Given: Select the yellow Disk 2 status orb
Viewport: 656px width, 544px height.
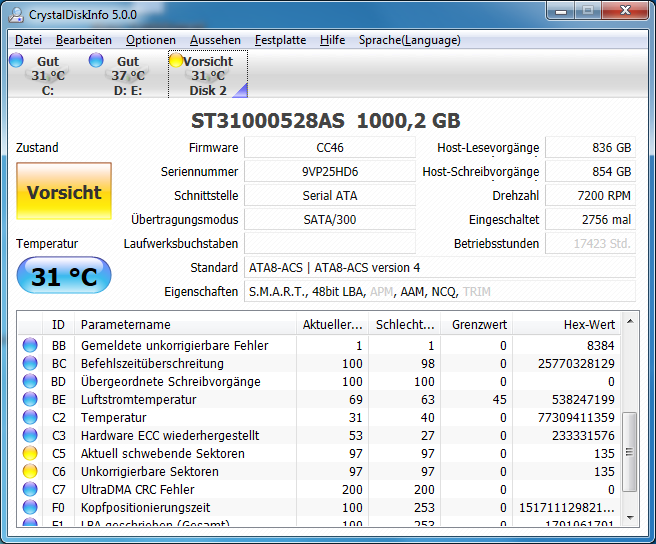Looking at the screenshot, I should tap(176, 60).
